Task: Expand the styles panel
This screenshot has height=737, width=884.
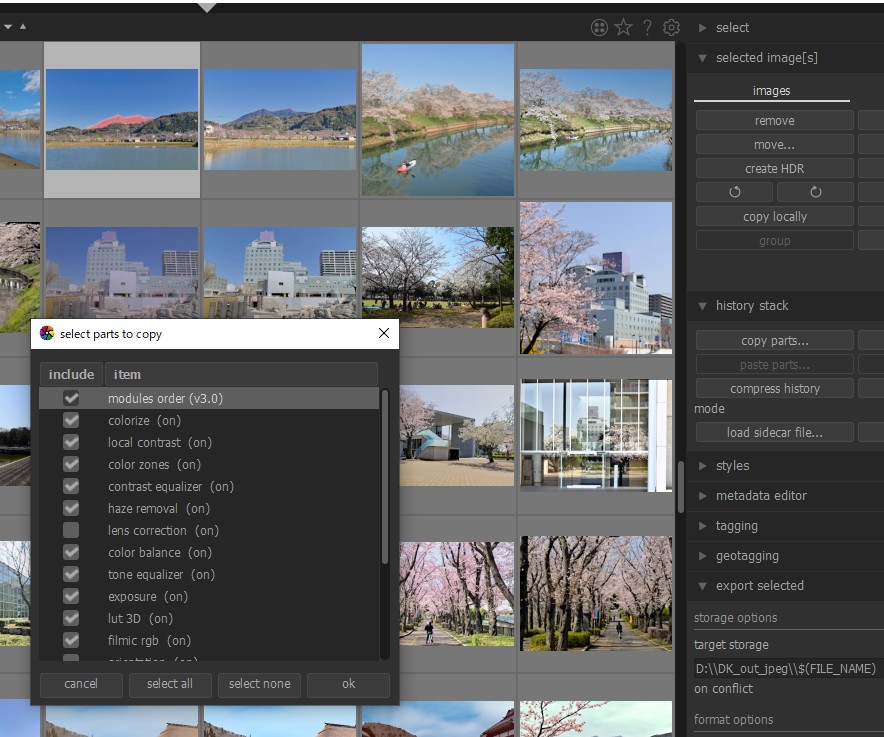Action: (702, 466)
